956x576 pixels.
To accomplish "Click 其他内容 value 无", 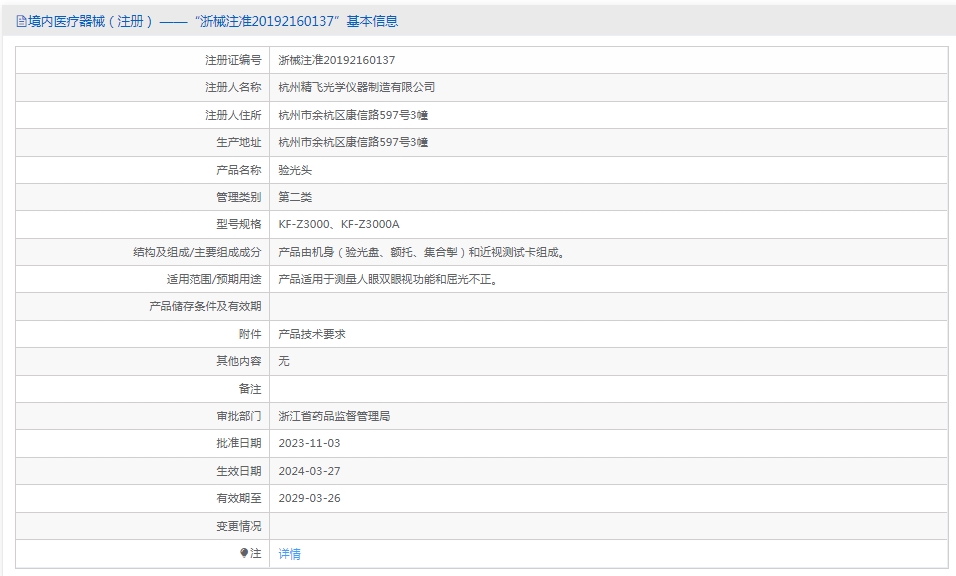I will (284, 361).
